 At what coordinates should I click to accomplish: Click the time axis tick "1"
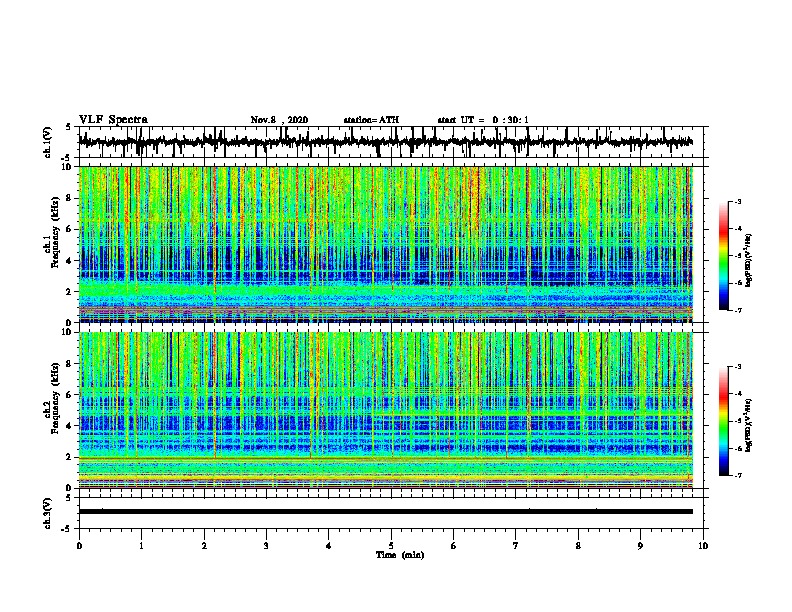(141, 546)
